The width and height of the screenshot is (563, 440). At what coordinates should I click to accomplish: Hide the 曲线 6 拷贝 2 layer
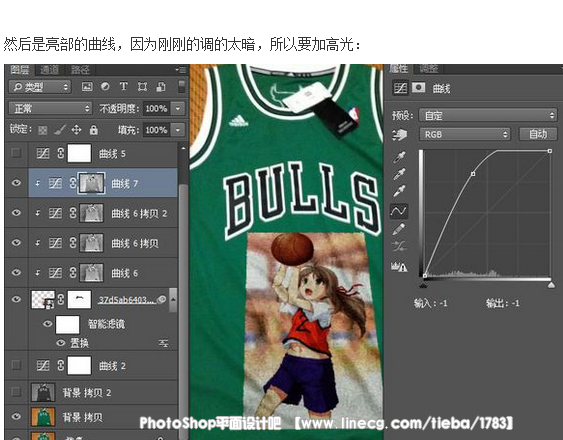[16, 213]
